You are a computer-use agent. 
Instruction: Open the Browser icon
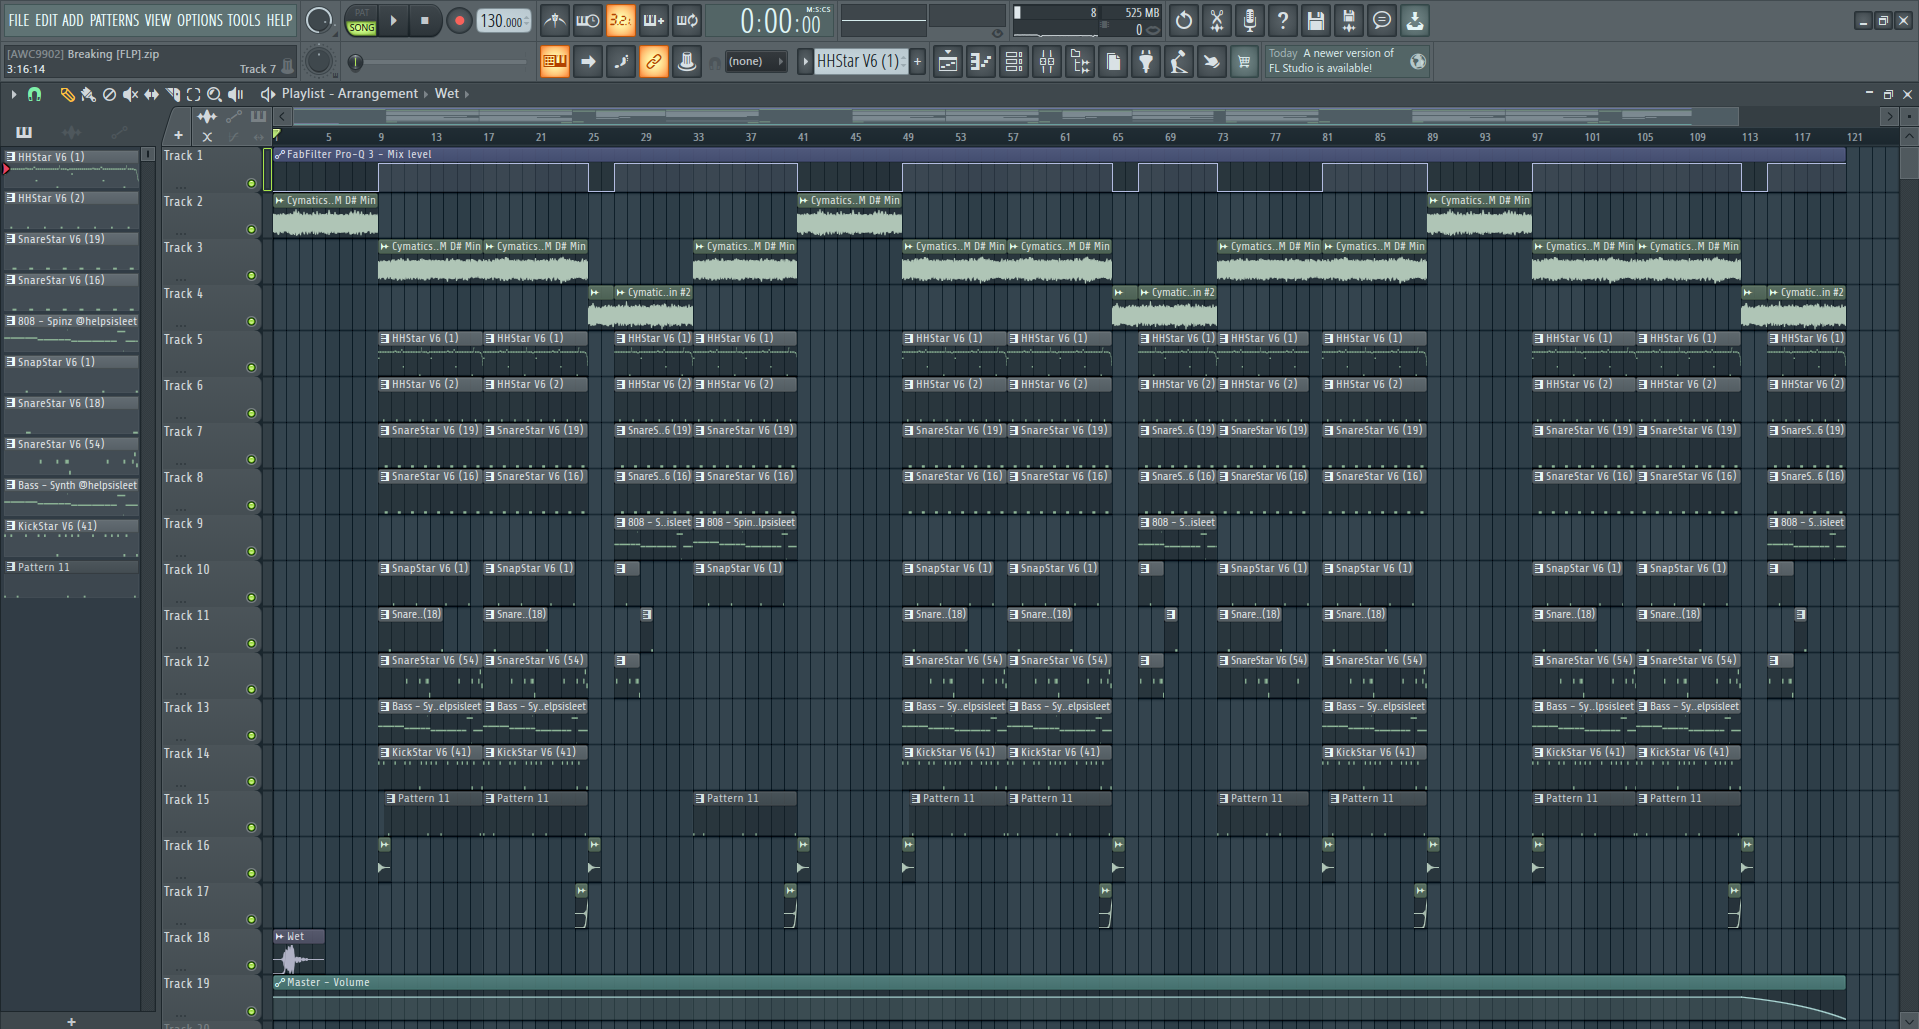click(x=1080, y=62)
